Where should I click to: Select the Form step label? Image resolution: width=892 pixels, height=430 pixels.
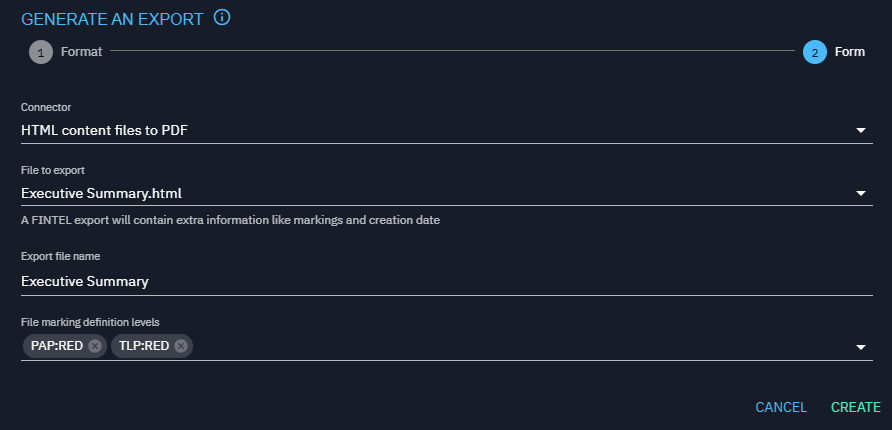click(850, 52)
